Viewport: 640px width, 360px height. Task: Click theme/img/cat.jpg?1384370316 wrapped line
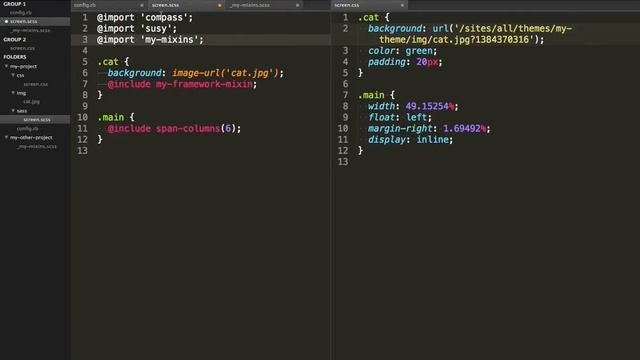(462, 40)
